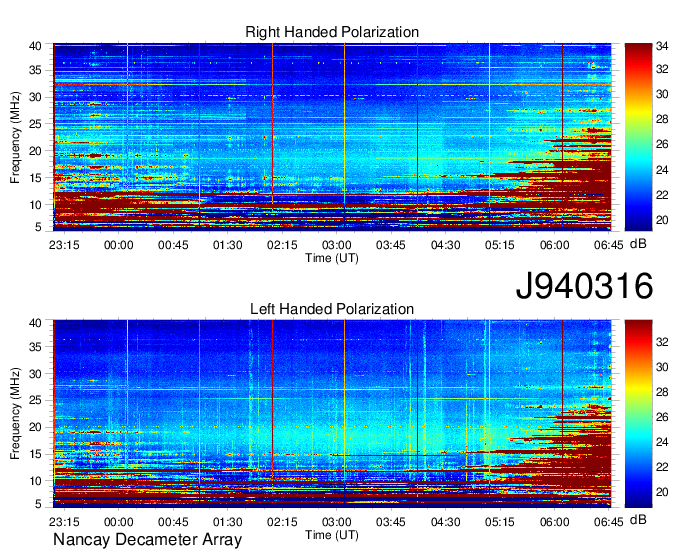680x552 pixels.
Task: Click the 10 MHz tick on Right Handed plot
Action: (35, 205)
